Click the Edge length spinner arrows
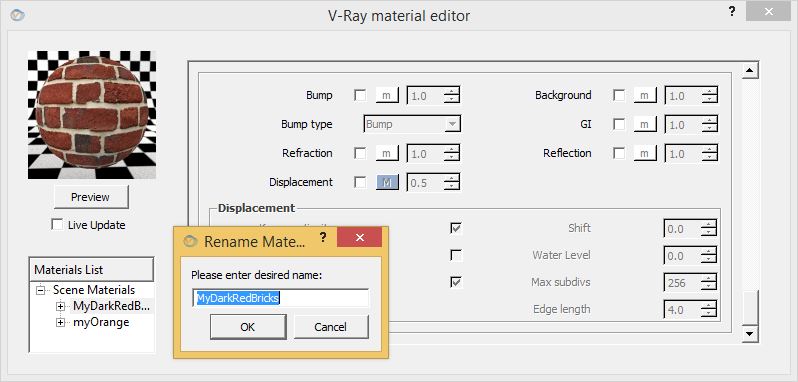This screenshot has height=382, width=798. coord(708,309)
